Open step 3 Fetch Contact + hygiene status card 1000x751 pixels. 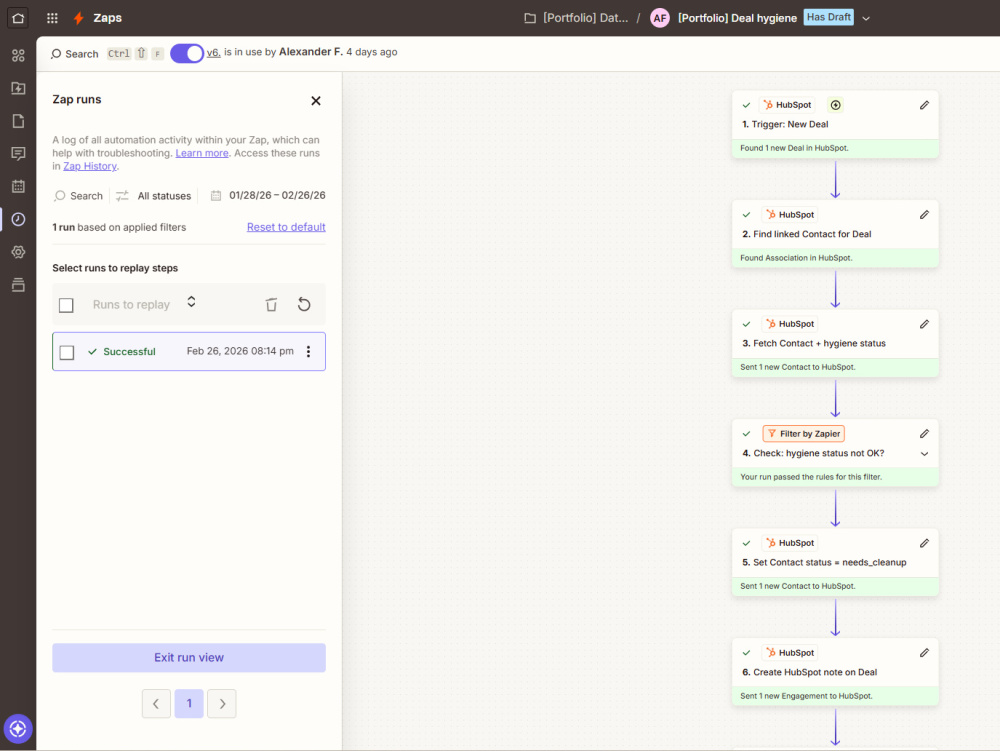(x=835, y=344)
